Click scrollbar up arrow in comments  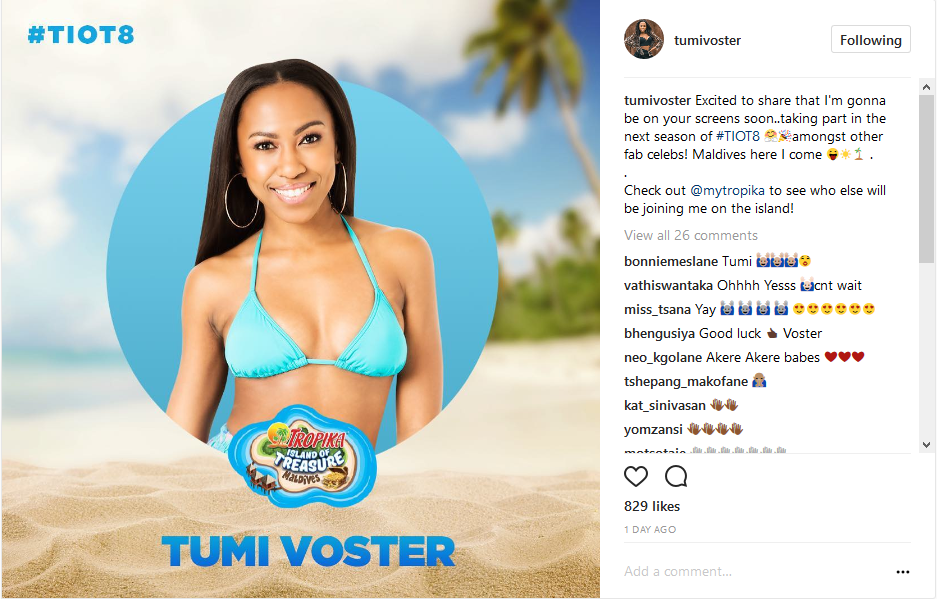click(x=926, y=87)
